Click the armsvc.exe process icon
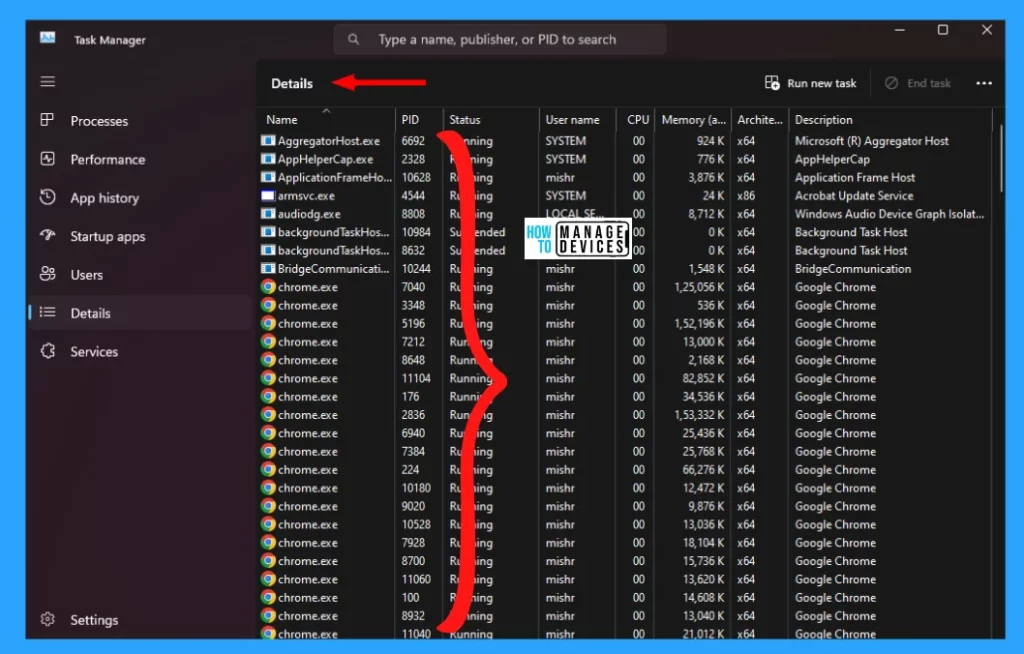Screen dimensions: 1024x654 coord(268,195)
